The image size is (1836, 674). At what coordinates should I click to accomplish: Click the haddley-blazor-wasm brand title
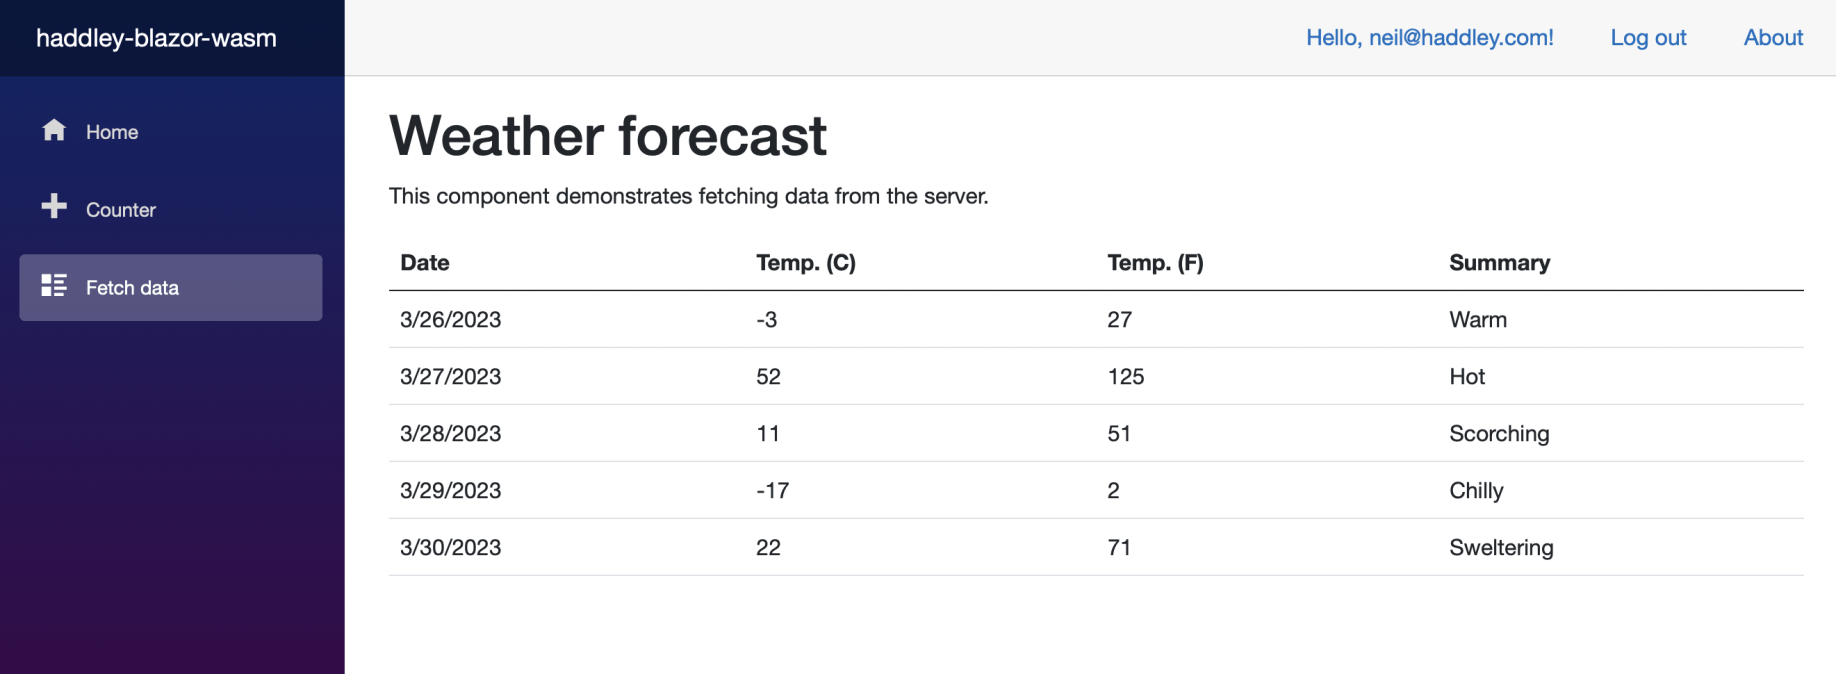point(156,38)
